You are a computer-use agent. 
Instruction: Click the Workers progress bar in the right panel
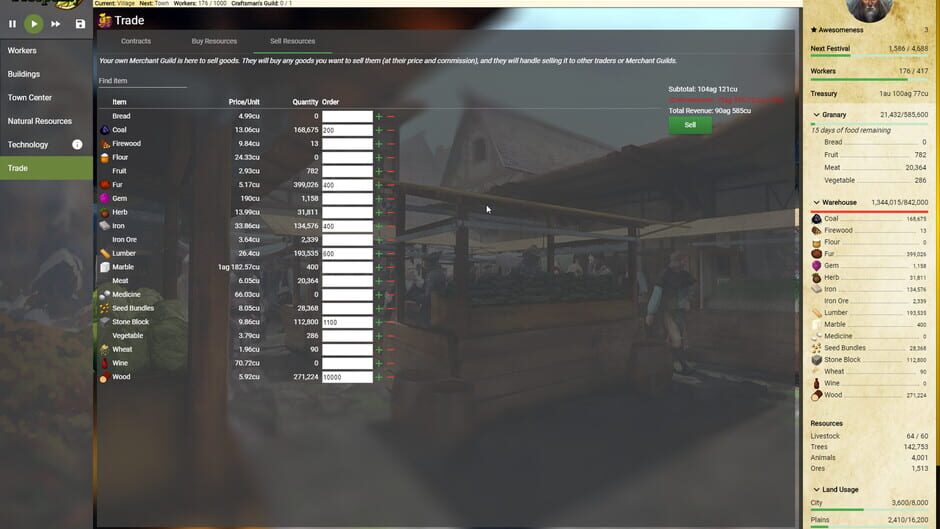tap(869, 79)
